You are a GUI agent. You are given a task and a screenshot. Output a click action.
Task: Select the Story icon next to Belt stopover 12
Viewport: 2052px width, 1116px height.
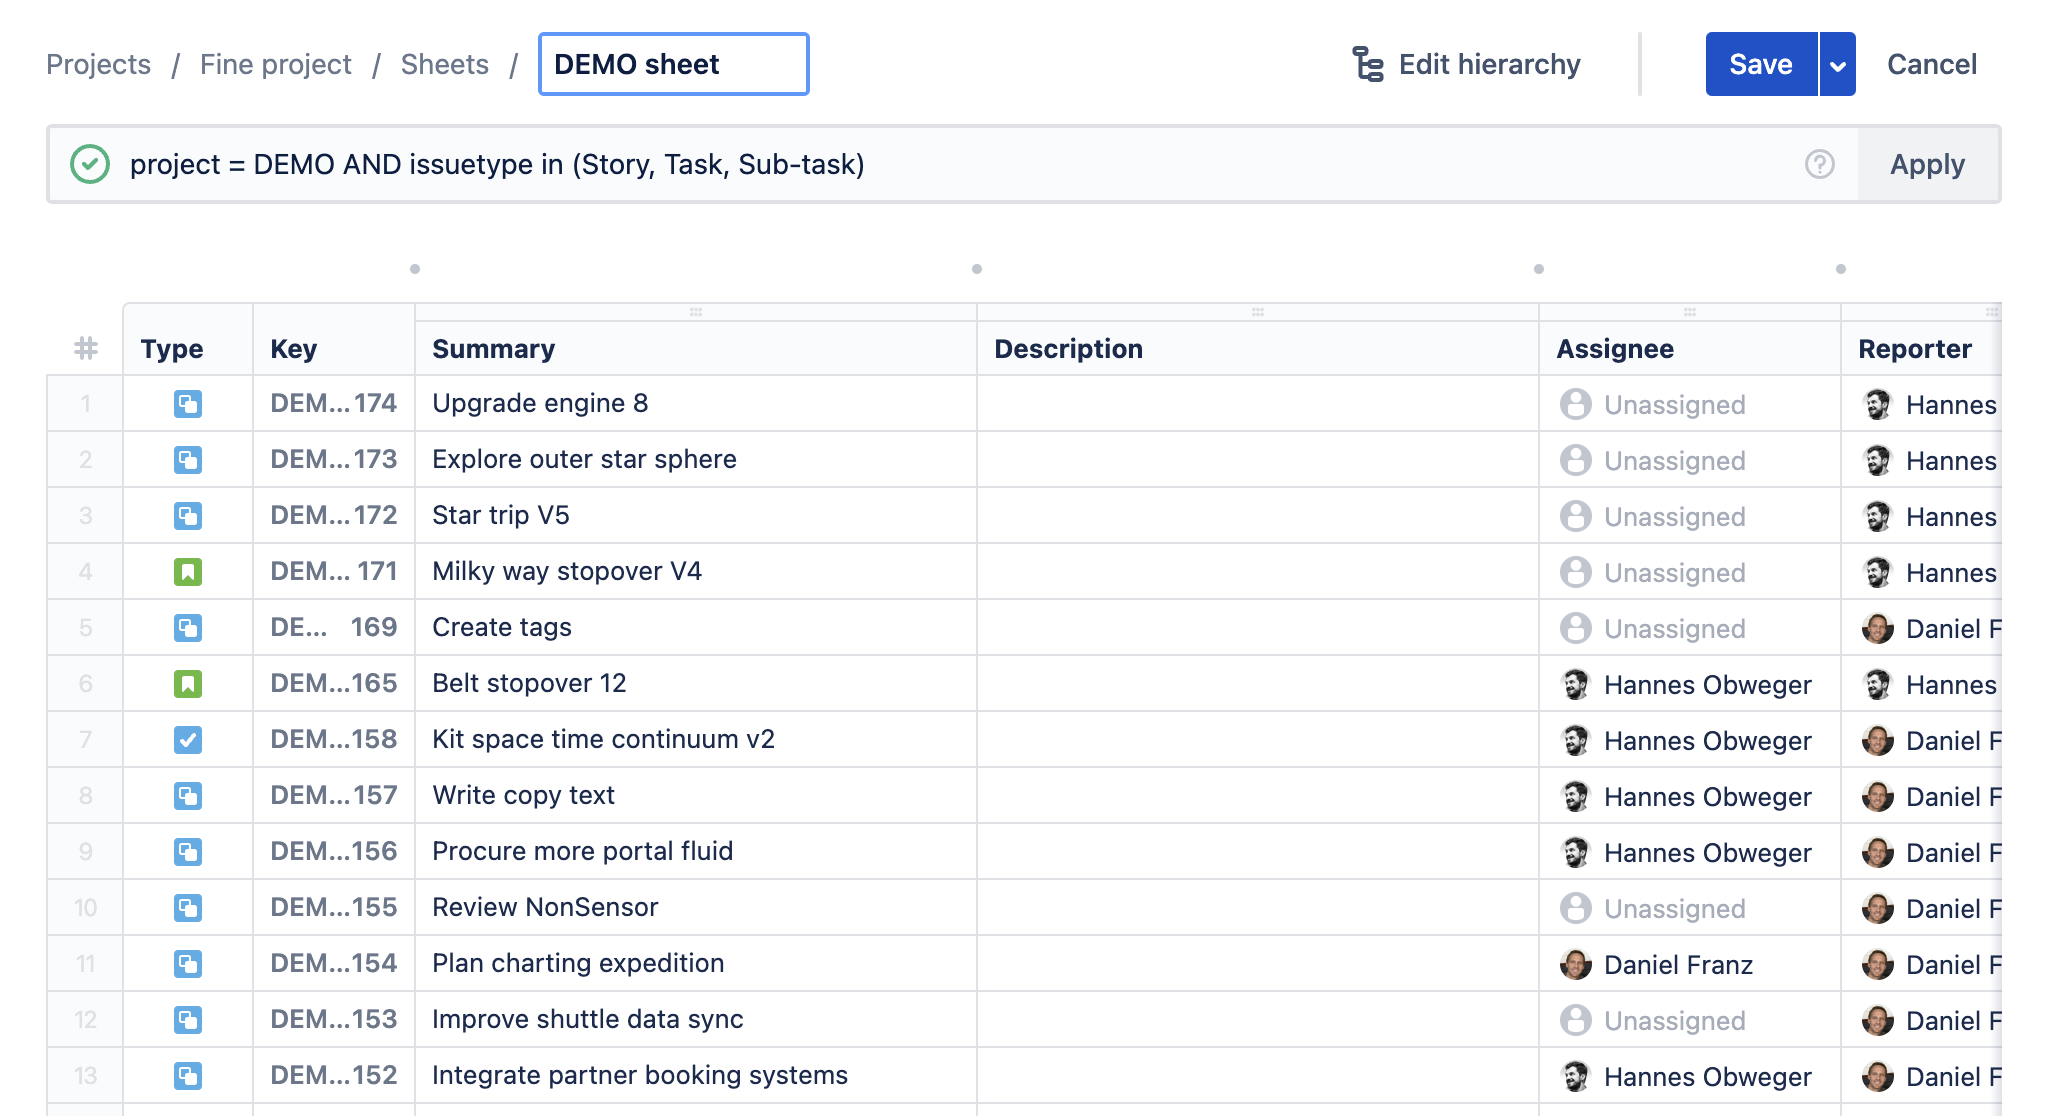(x=186, y=683)
